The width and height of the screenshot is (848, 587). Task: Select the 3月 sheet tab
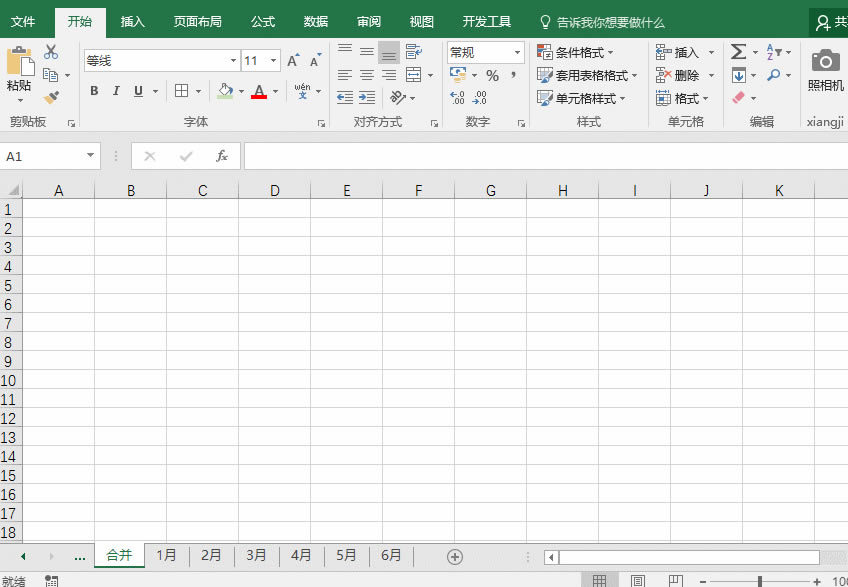256,555
